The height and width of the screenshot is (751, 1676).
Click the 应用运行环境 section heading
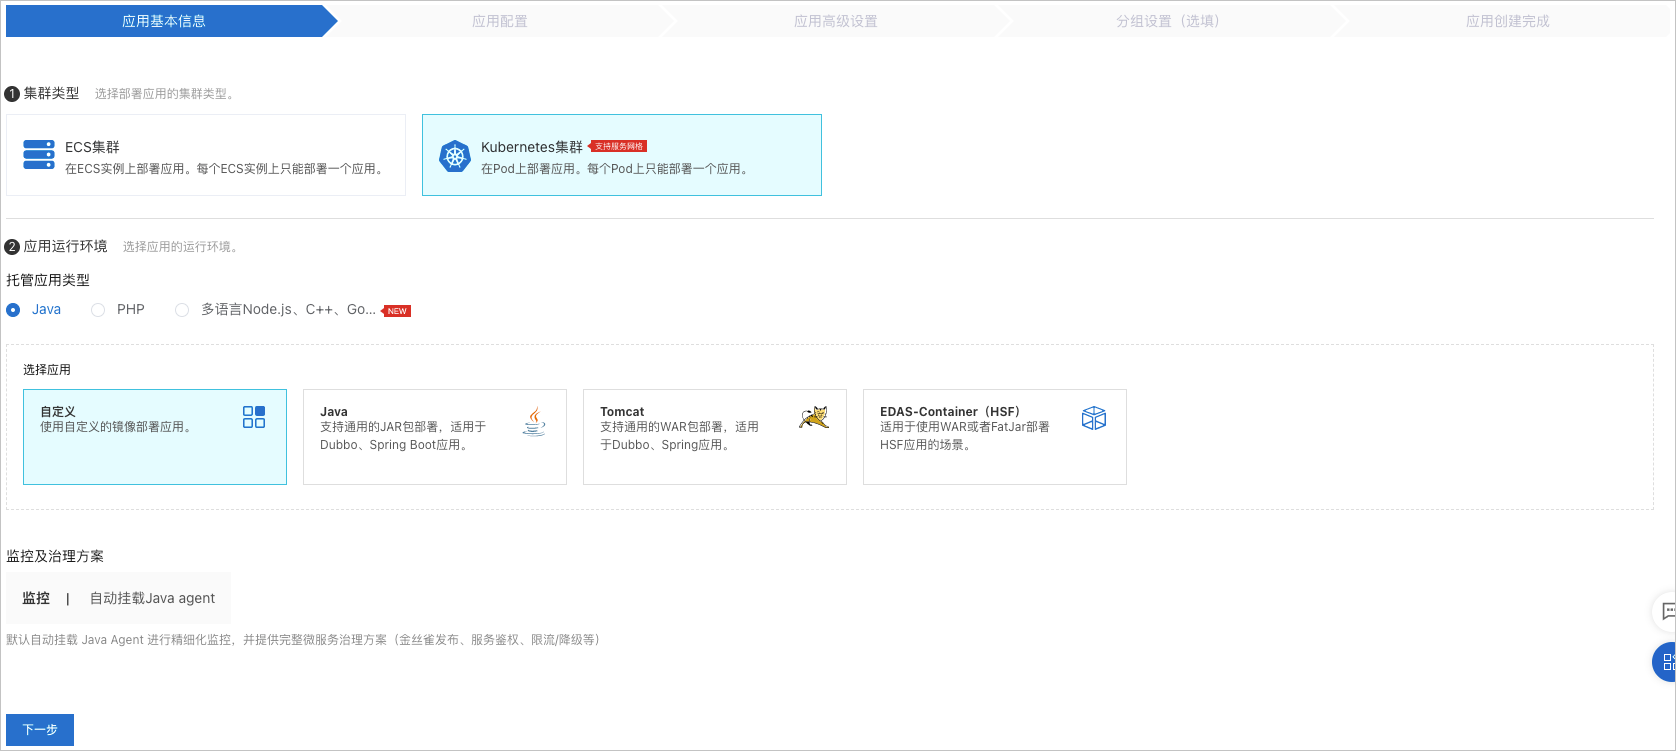pos(65,246)
